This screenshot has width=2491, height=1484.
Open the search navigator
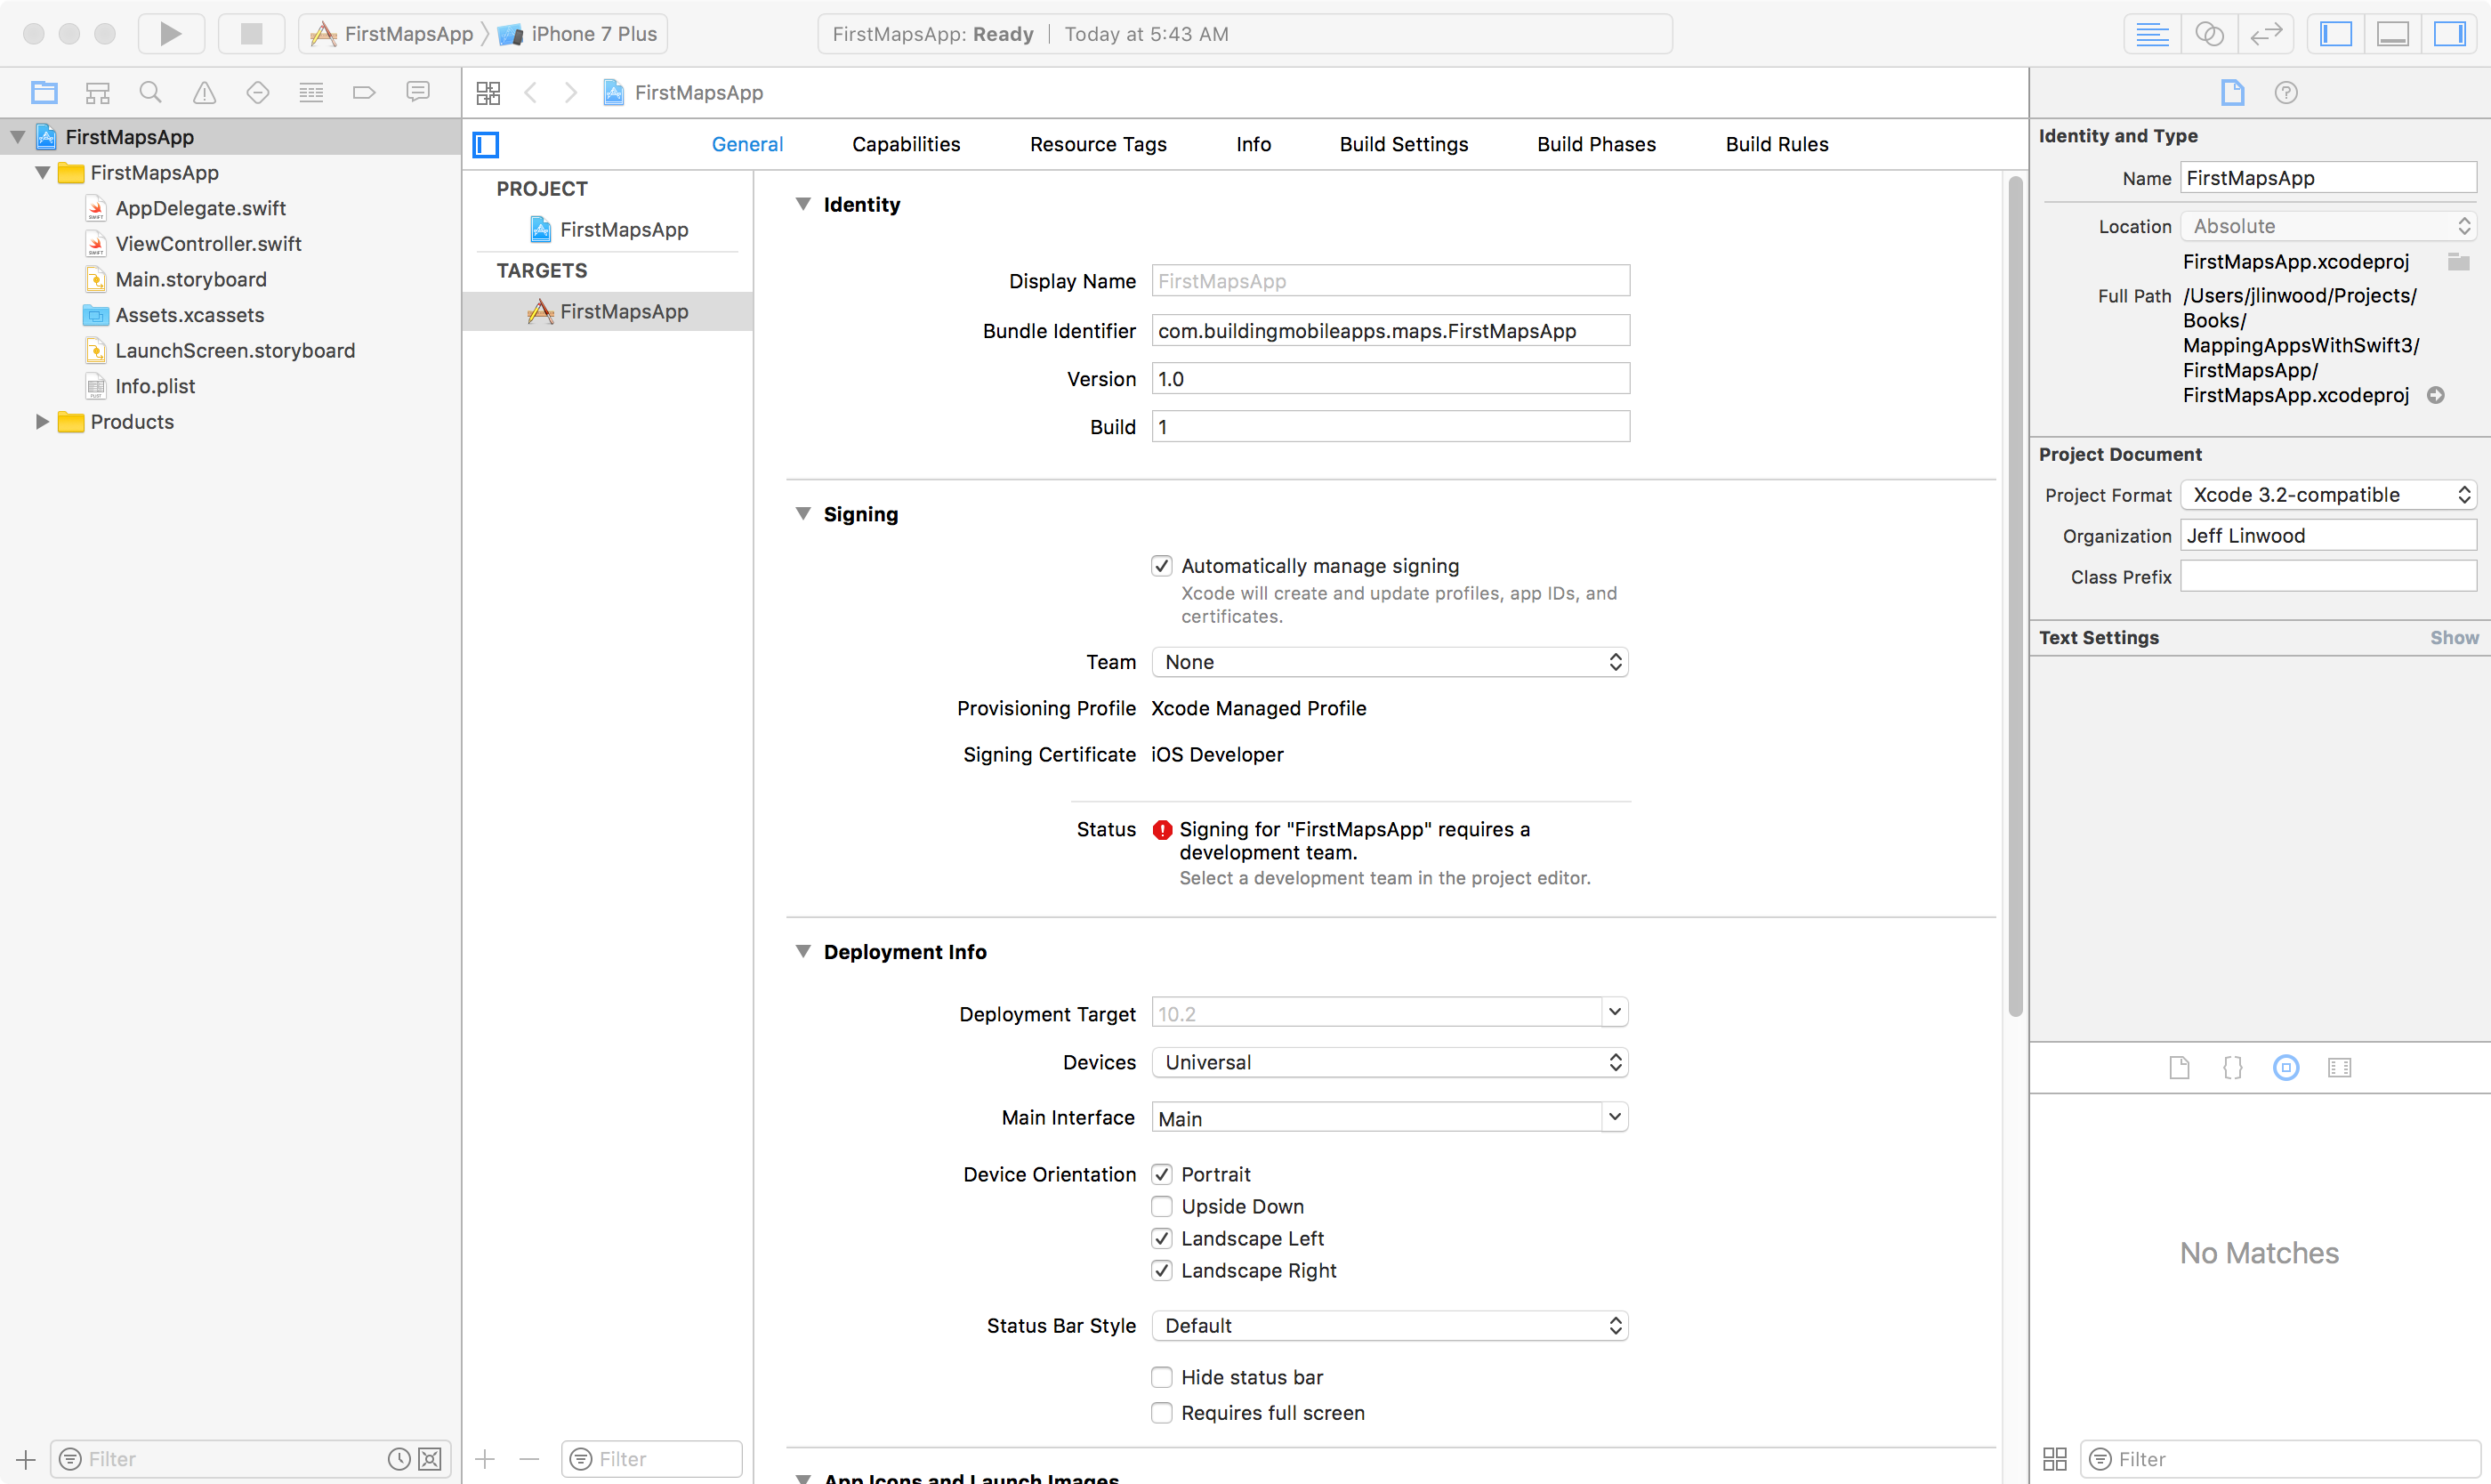151,92
